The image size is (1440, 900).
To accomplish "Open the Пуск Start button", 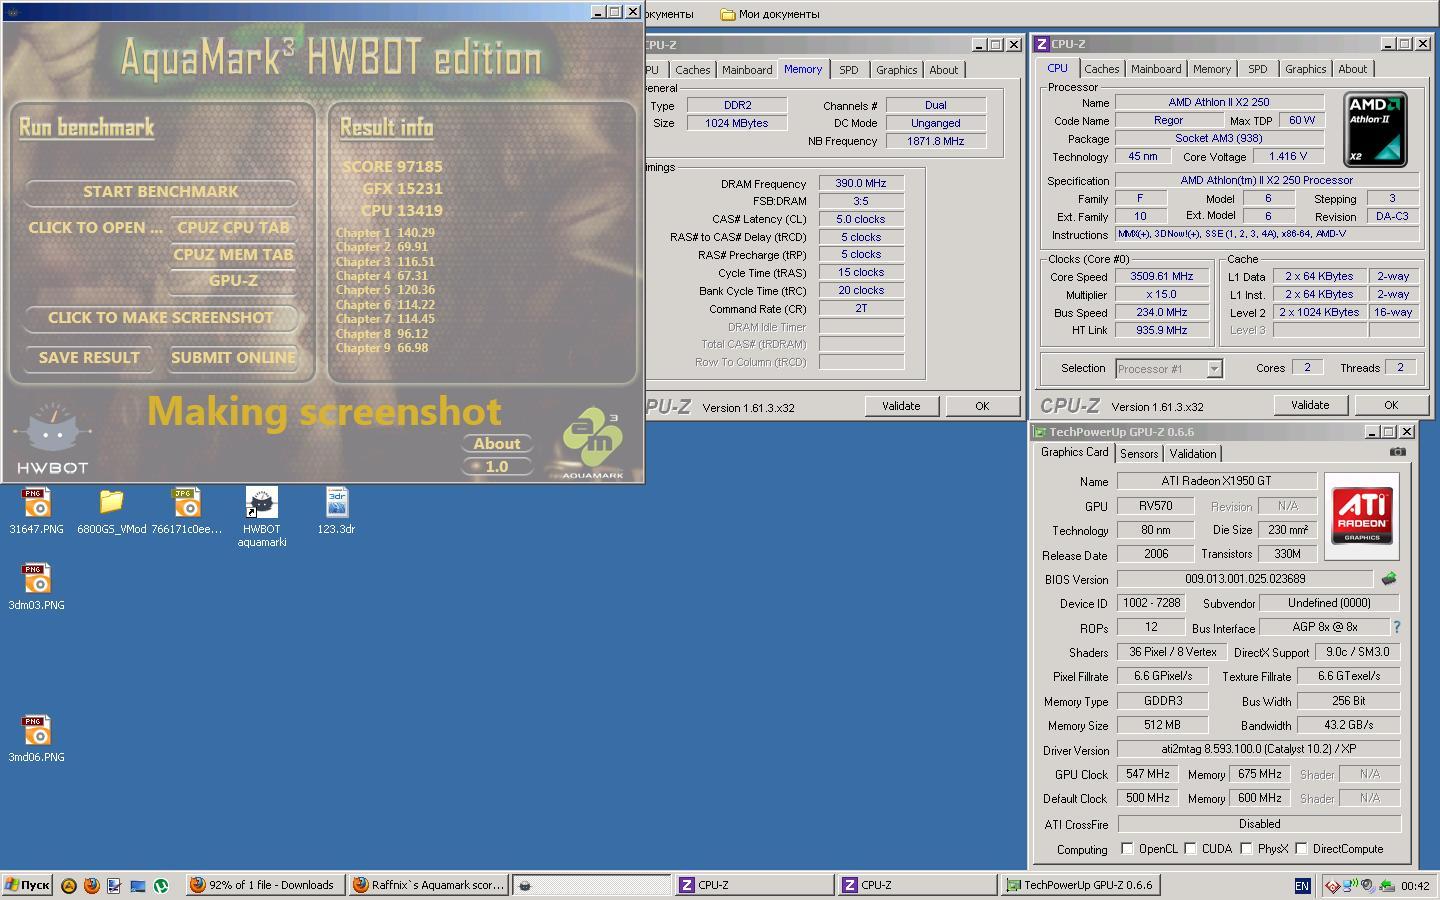I will tap(27, 885).
